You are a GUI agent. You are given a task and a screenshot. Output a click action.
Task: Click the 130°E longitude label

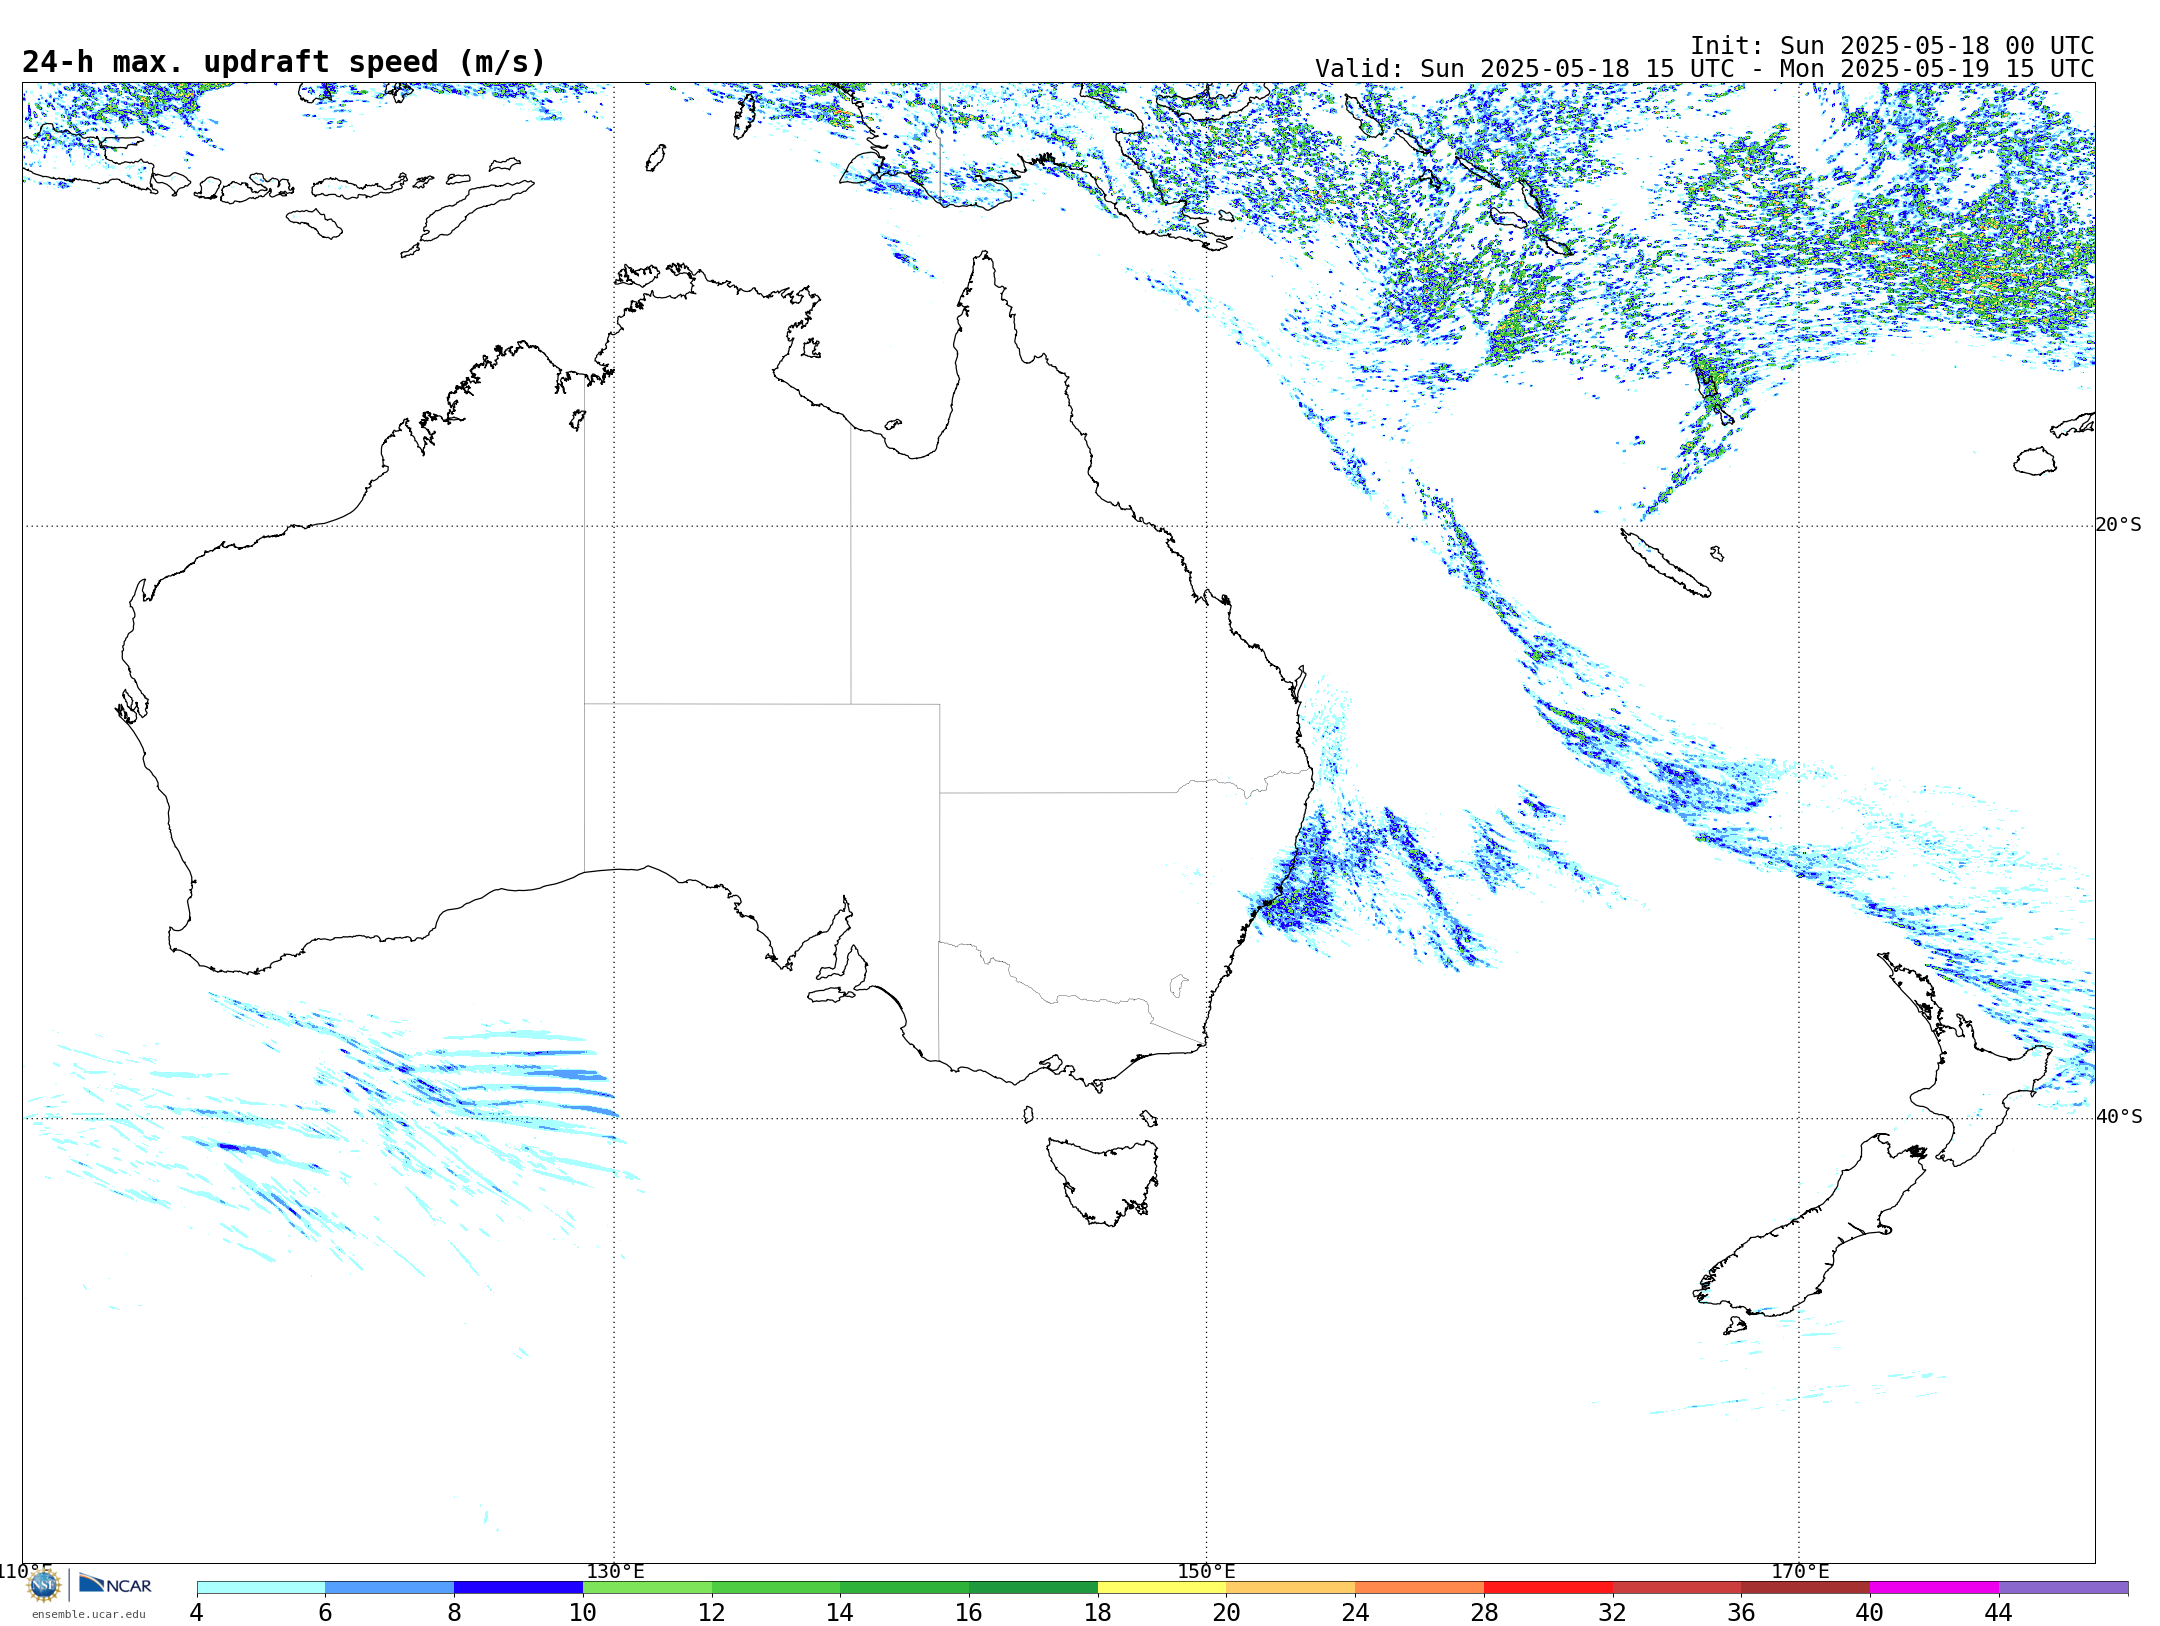click(615, 1572)
